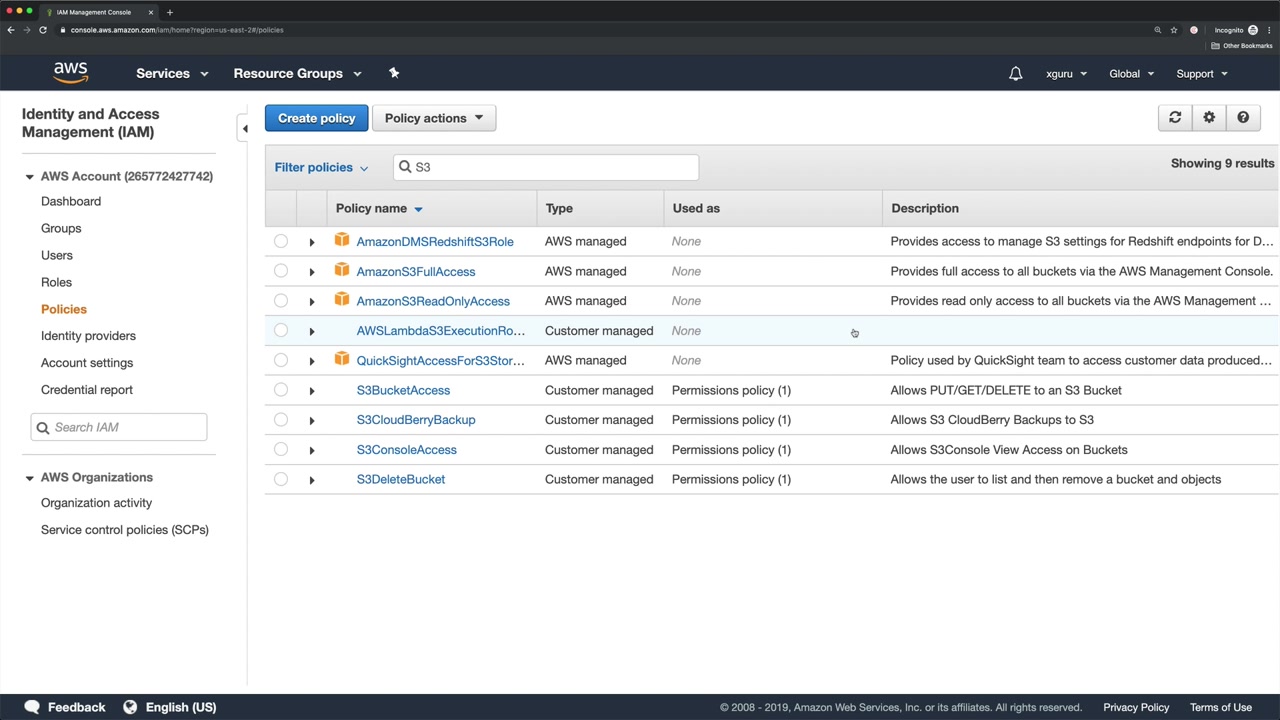The image size is (1280, 720).
Task: Refresh the policies list
Action: coord(1175,118)
